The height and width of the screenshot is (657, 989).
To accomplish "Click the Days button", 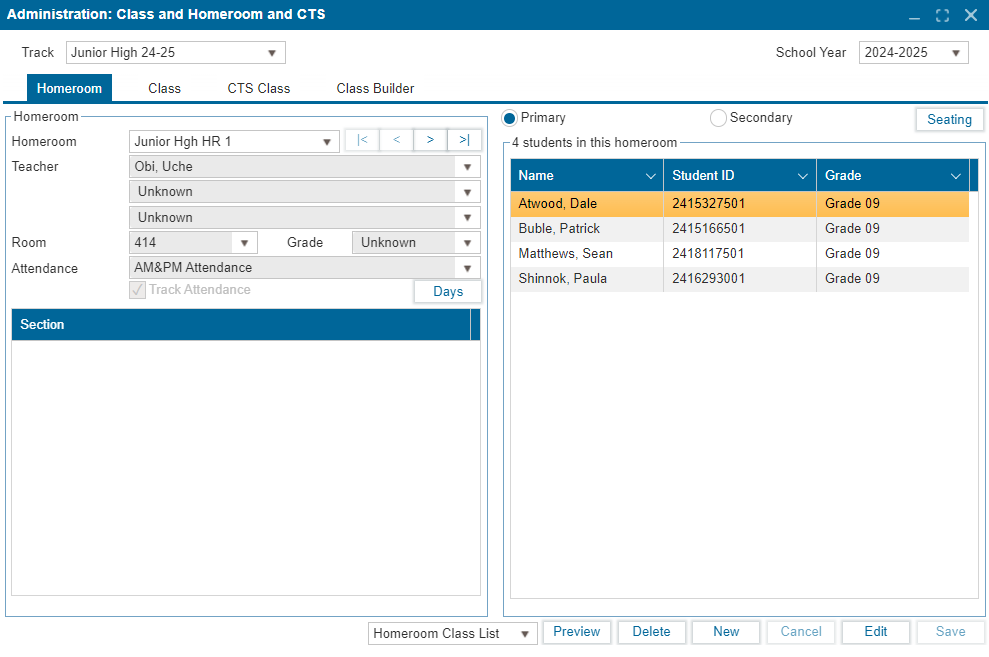I will [448, 292].
